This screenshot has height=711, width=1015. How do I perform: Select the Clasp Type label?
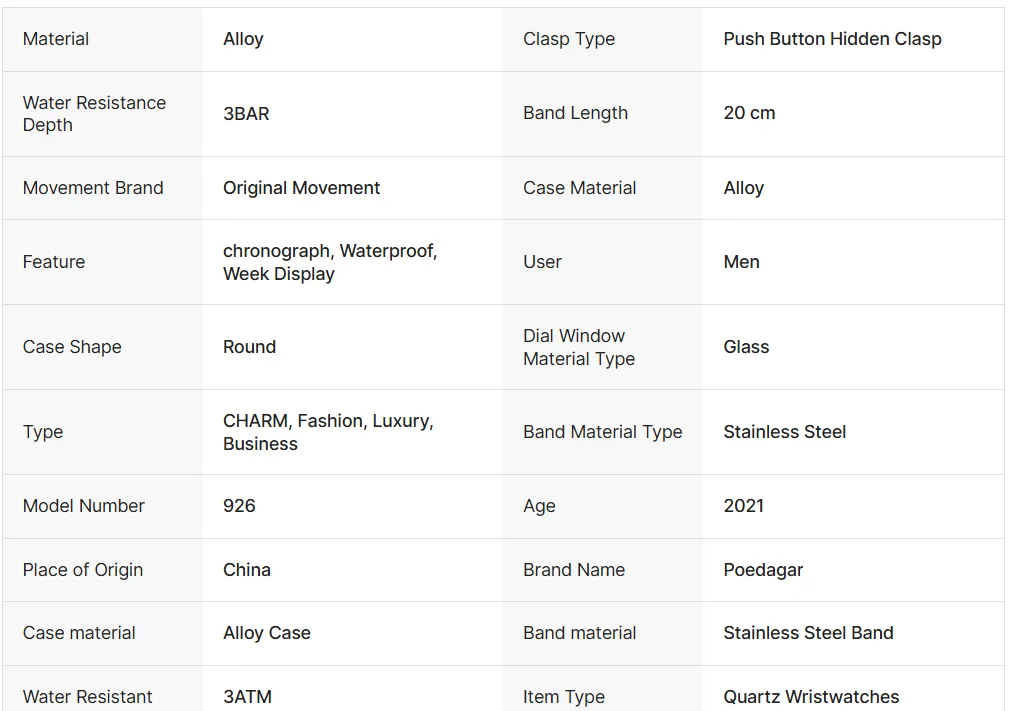[568, 39]
